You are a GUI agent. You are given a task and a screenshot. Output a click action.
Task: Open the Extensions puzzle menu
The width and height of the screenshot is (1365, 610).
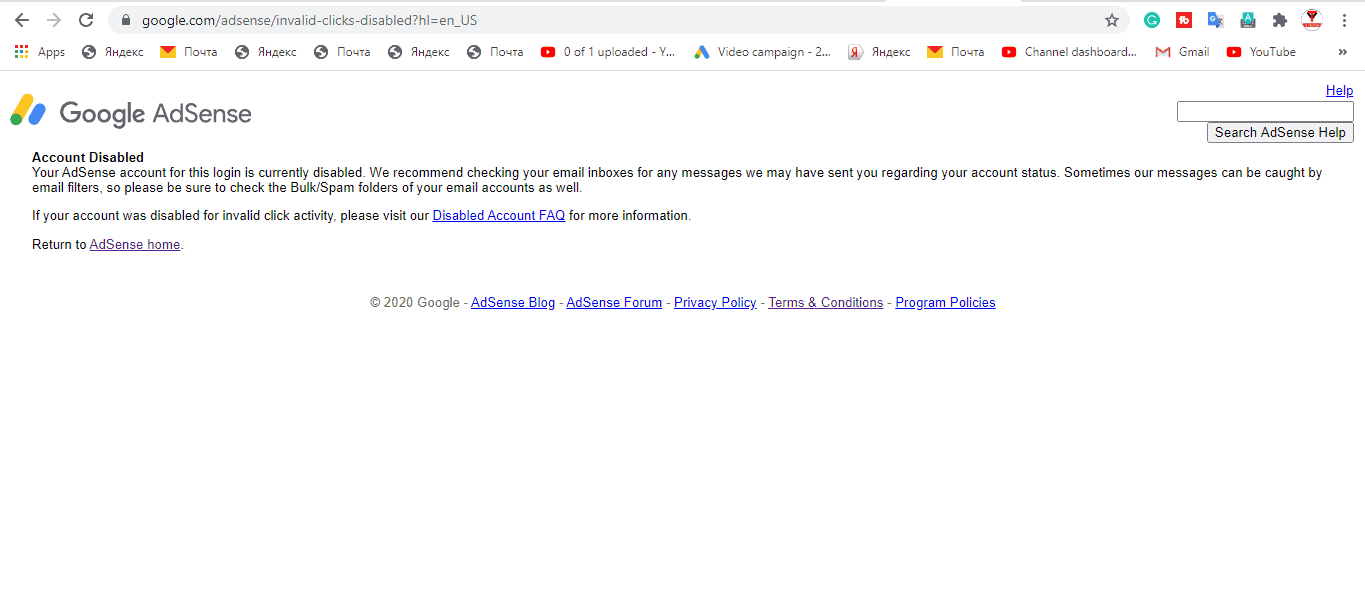point(1279,20)
